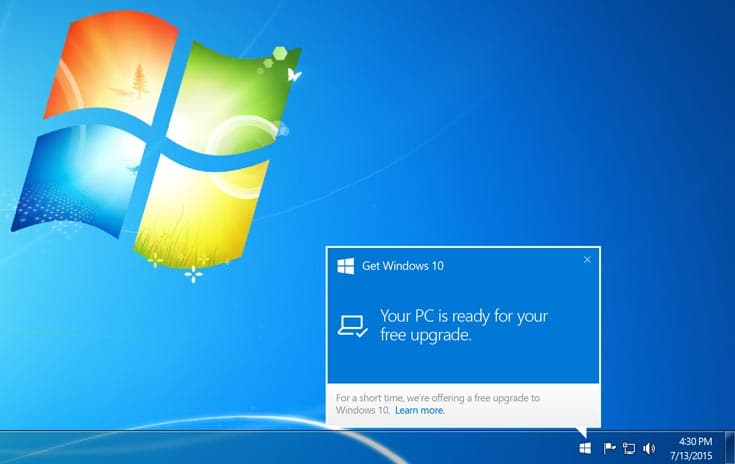Open the volume speaker tray icon
Screen dimensions: 735x464
pos(649,449)
